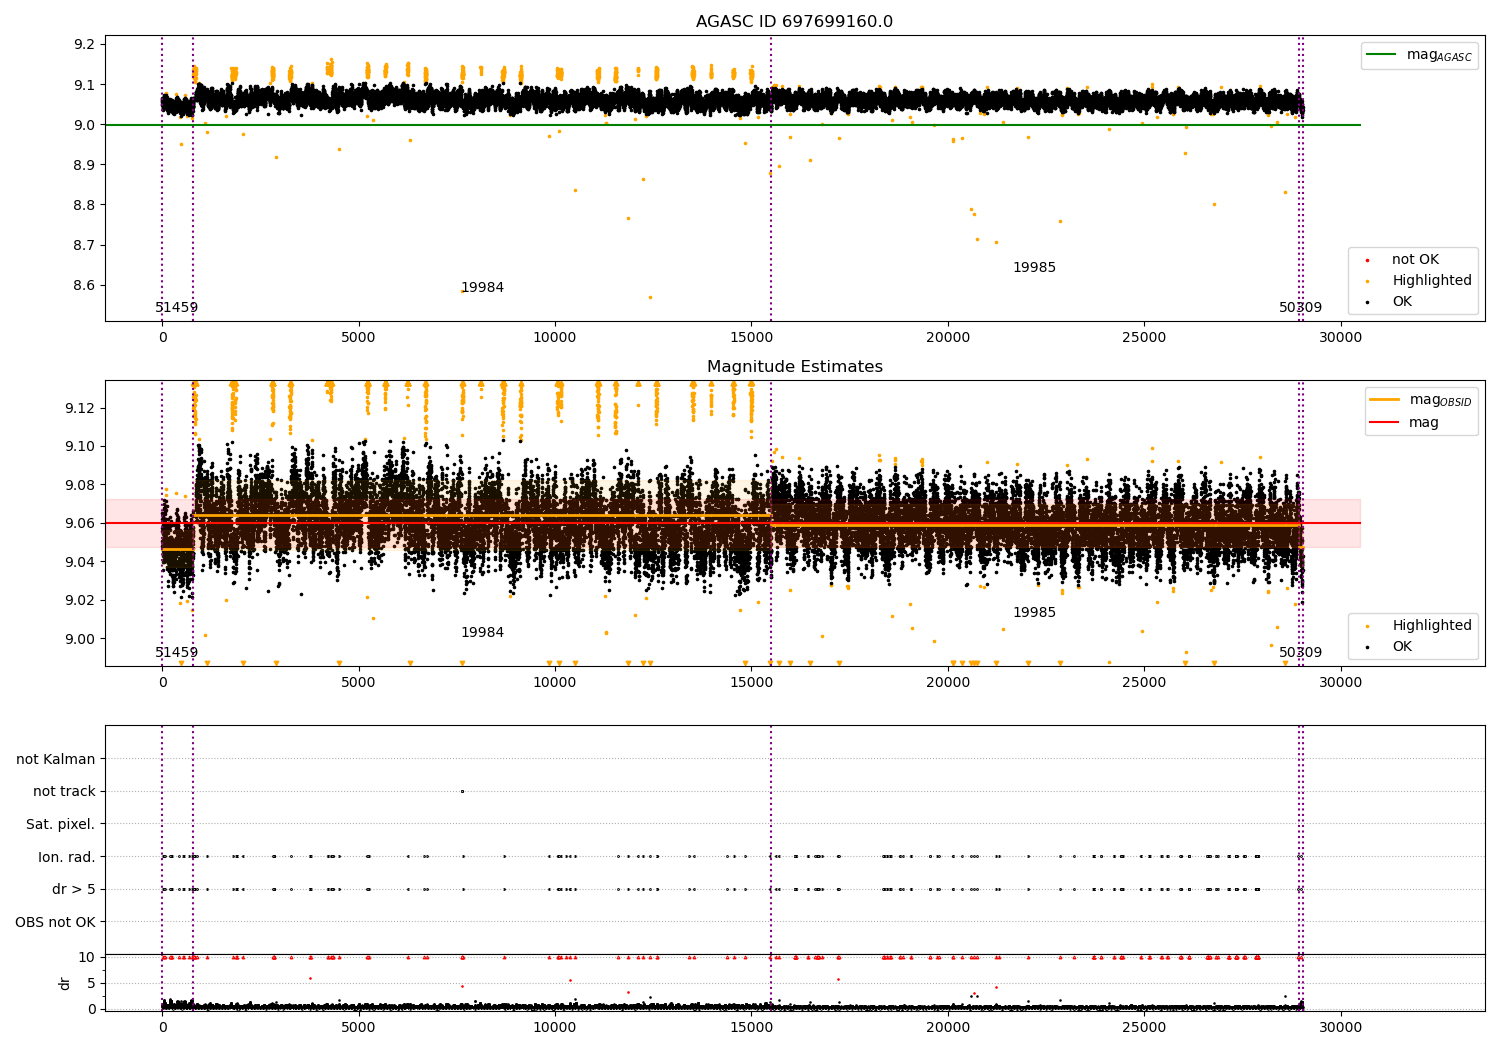1500x1050 pixels.
Task: Click the 19985 obsid label in top plot
Action: tap(1034, 268)
